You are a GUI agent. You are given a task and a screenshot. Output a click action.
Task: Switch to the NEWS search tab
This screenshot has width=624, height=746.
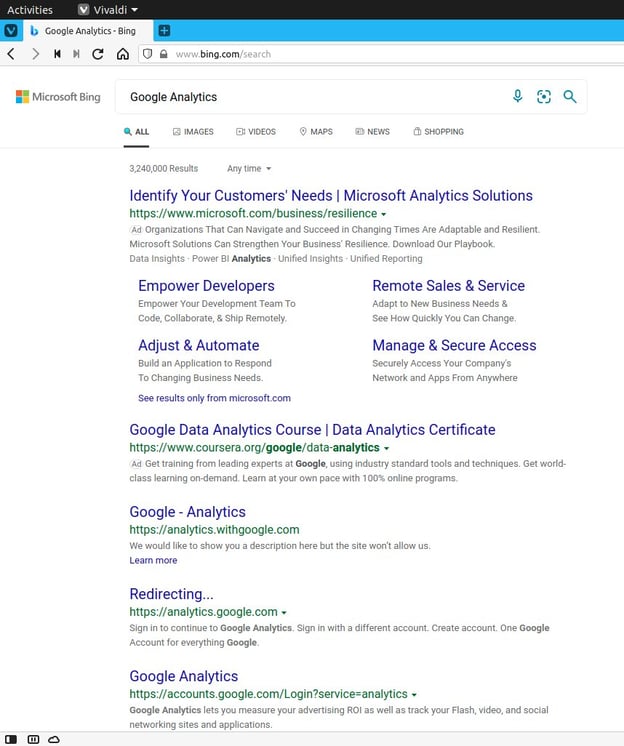(x=372, y=132)
